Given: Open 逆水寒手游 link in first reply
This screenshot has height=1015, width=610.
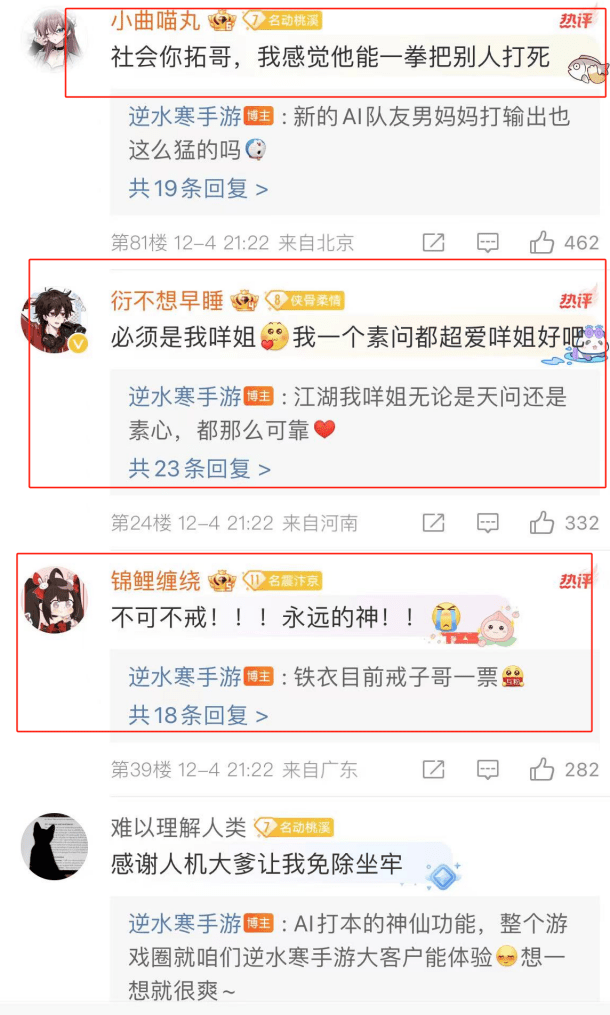Looking at the screenshot, I should (x=185, y=117).
